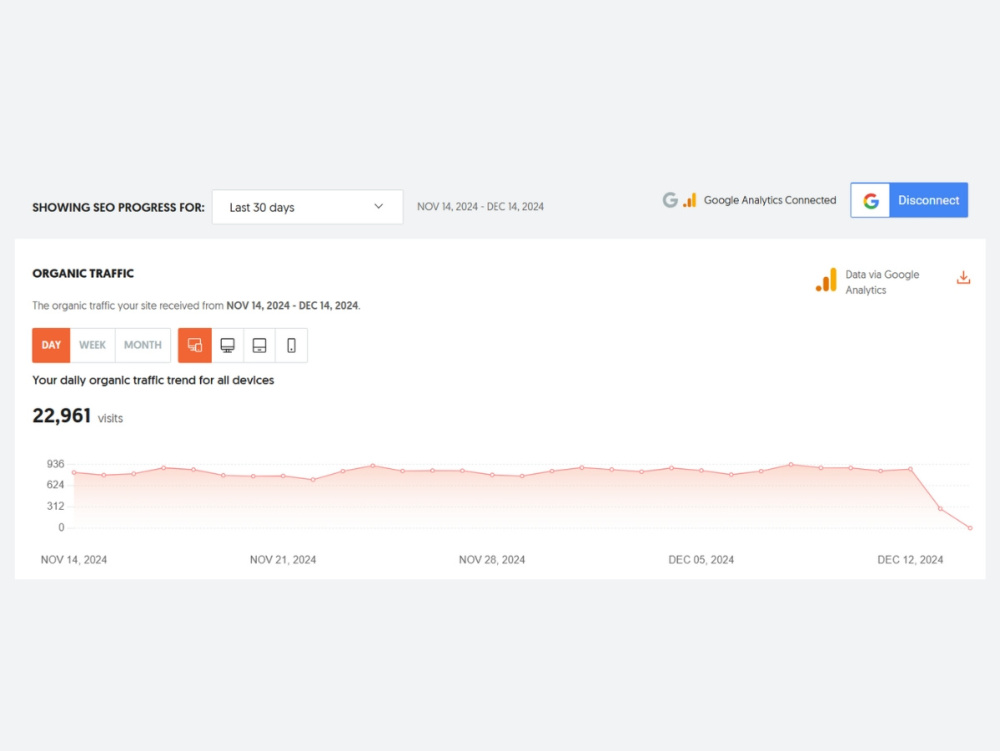Click the first chart data point Nov 14
The height and width of the screenshot is (751, 1000).
click(74, 472)
